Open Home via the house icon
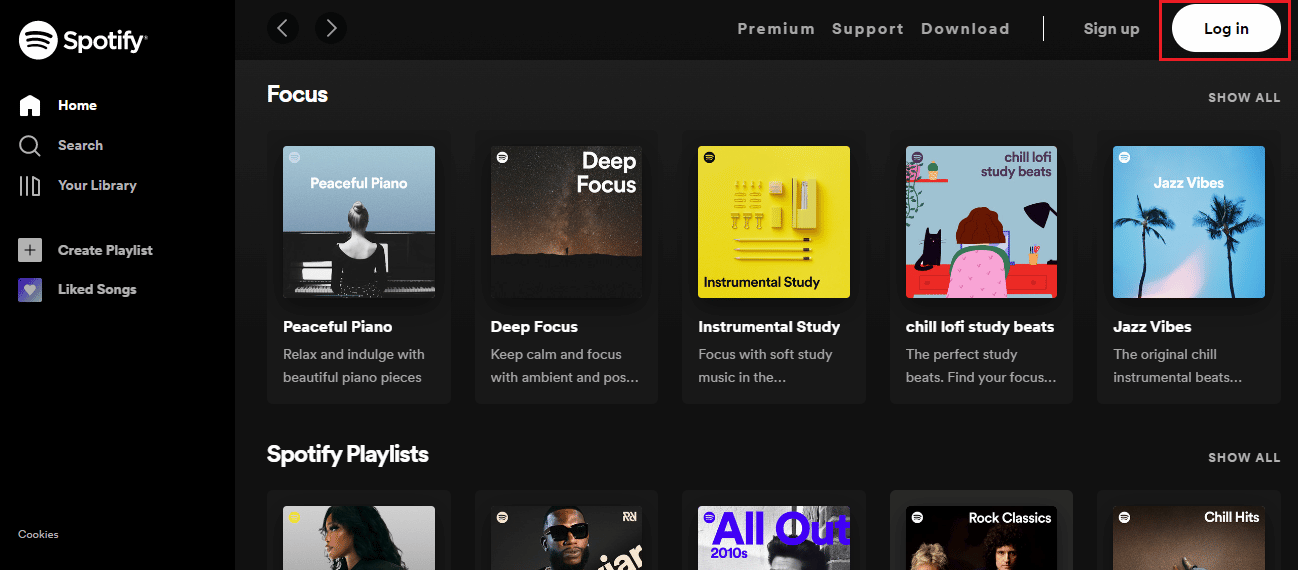The image size is (1298, 570). click(30, 105)
